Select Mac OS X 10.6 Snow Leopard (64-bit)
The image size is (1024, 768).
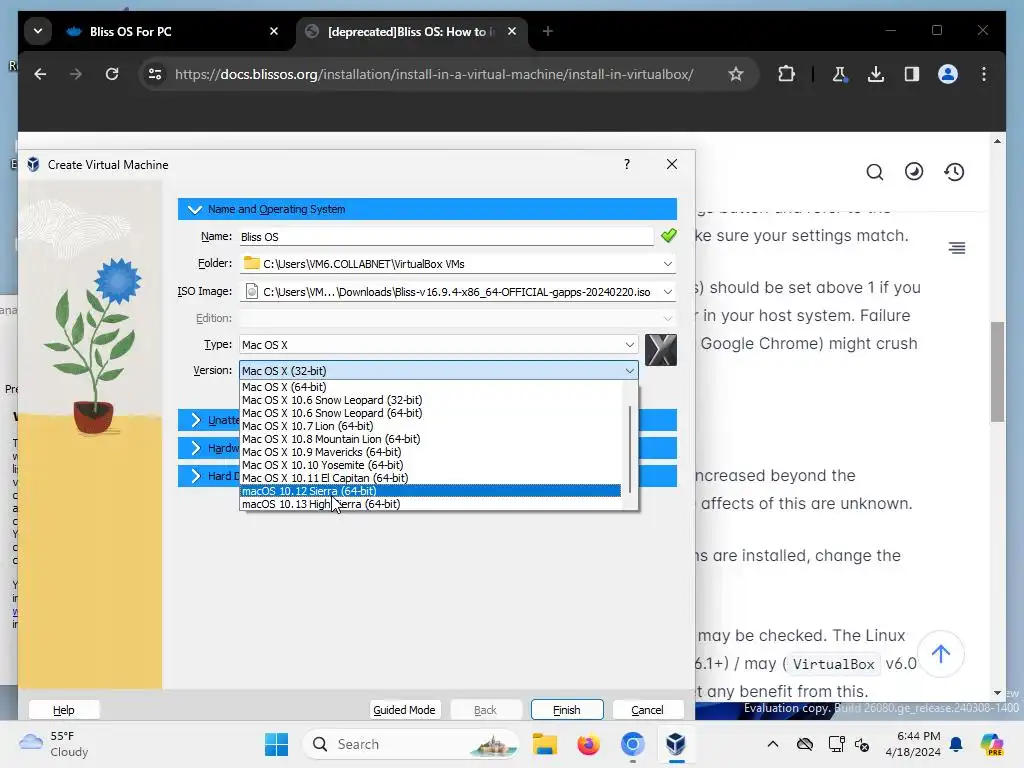coord(430,413)
